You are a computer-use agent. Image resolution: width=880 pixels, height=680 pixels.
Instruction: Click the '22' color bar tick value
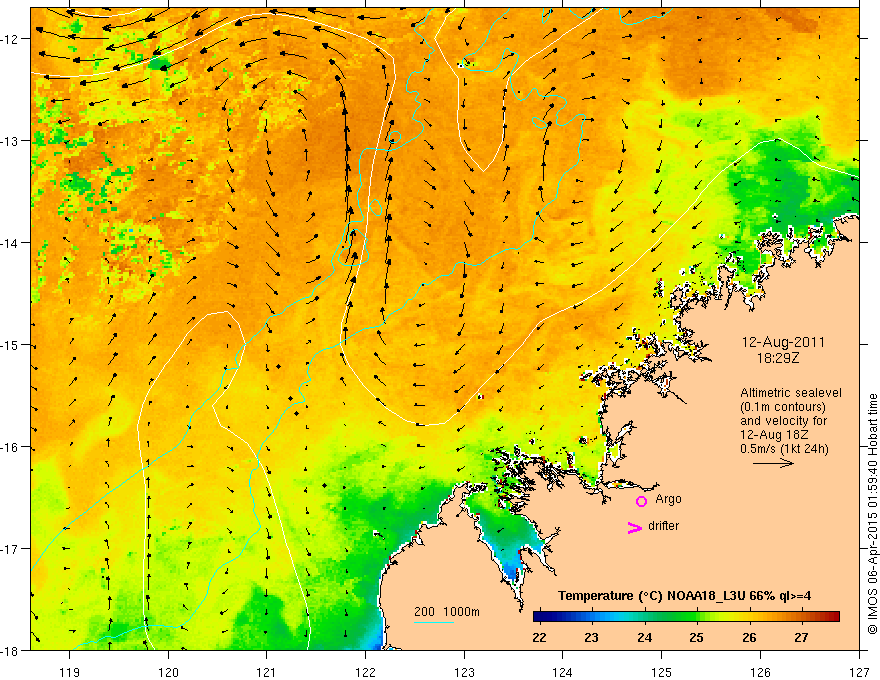(539, 637)
